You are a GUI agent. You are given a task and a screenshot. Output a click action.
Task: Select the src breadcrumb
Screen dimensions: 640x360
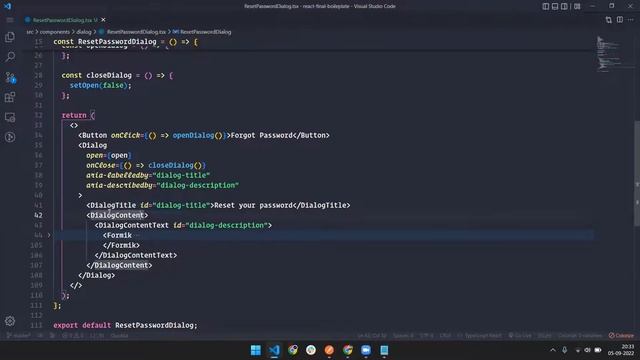pos(30,32)
